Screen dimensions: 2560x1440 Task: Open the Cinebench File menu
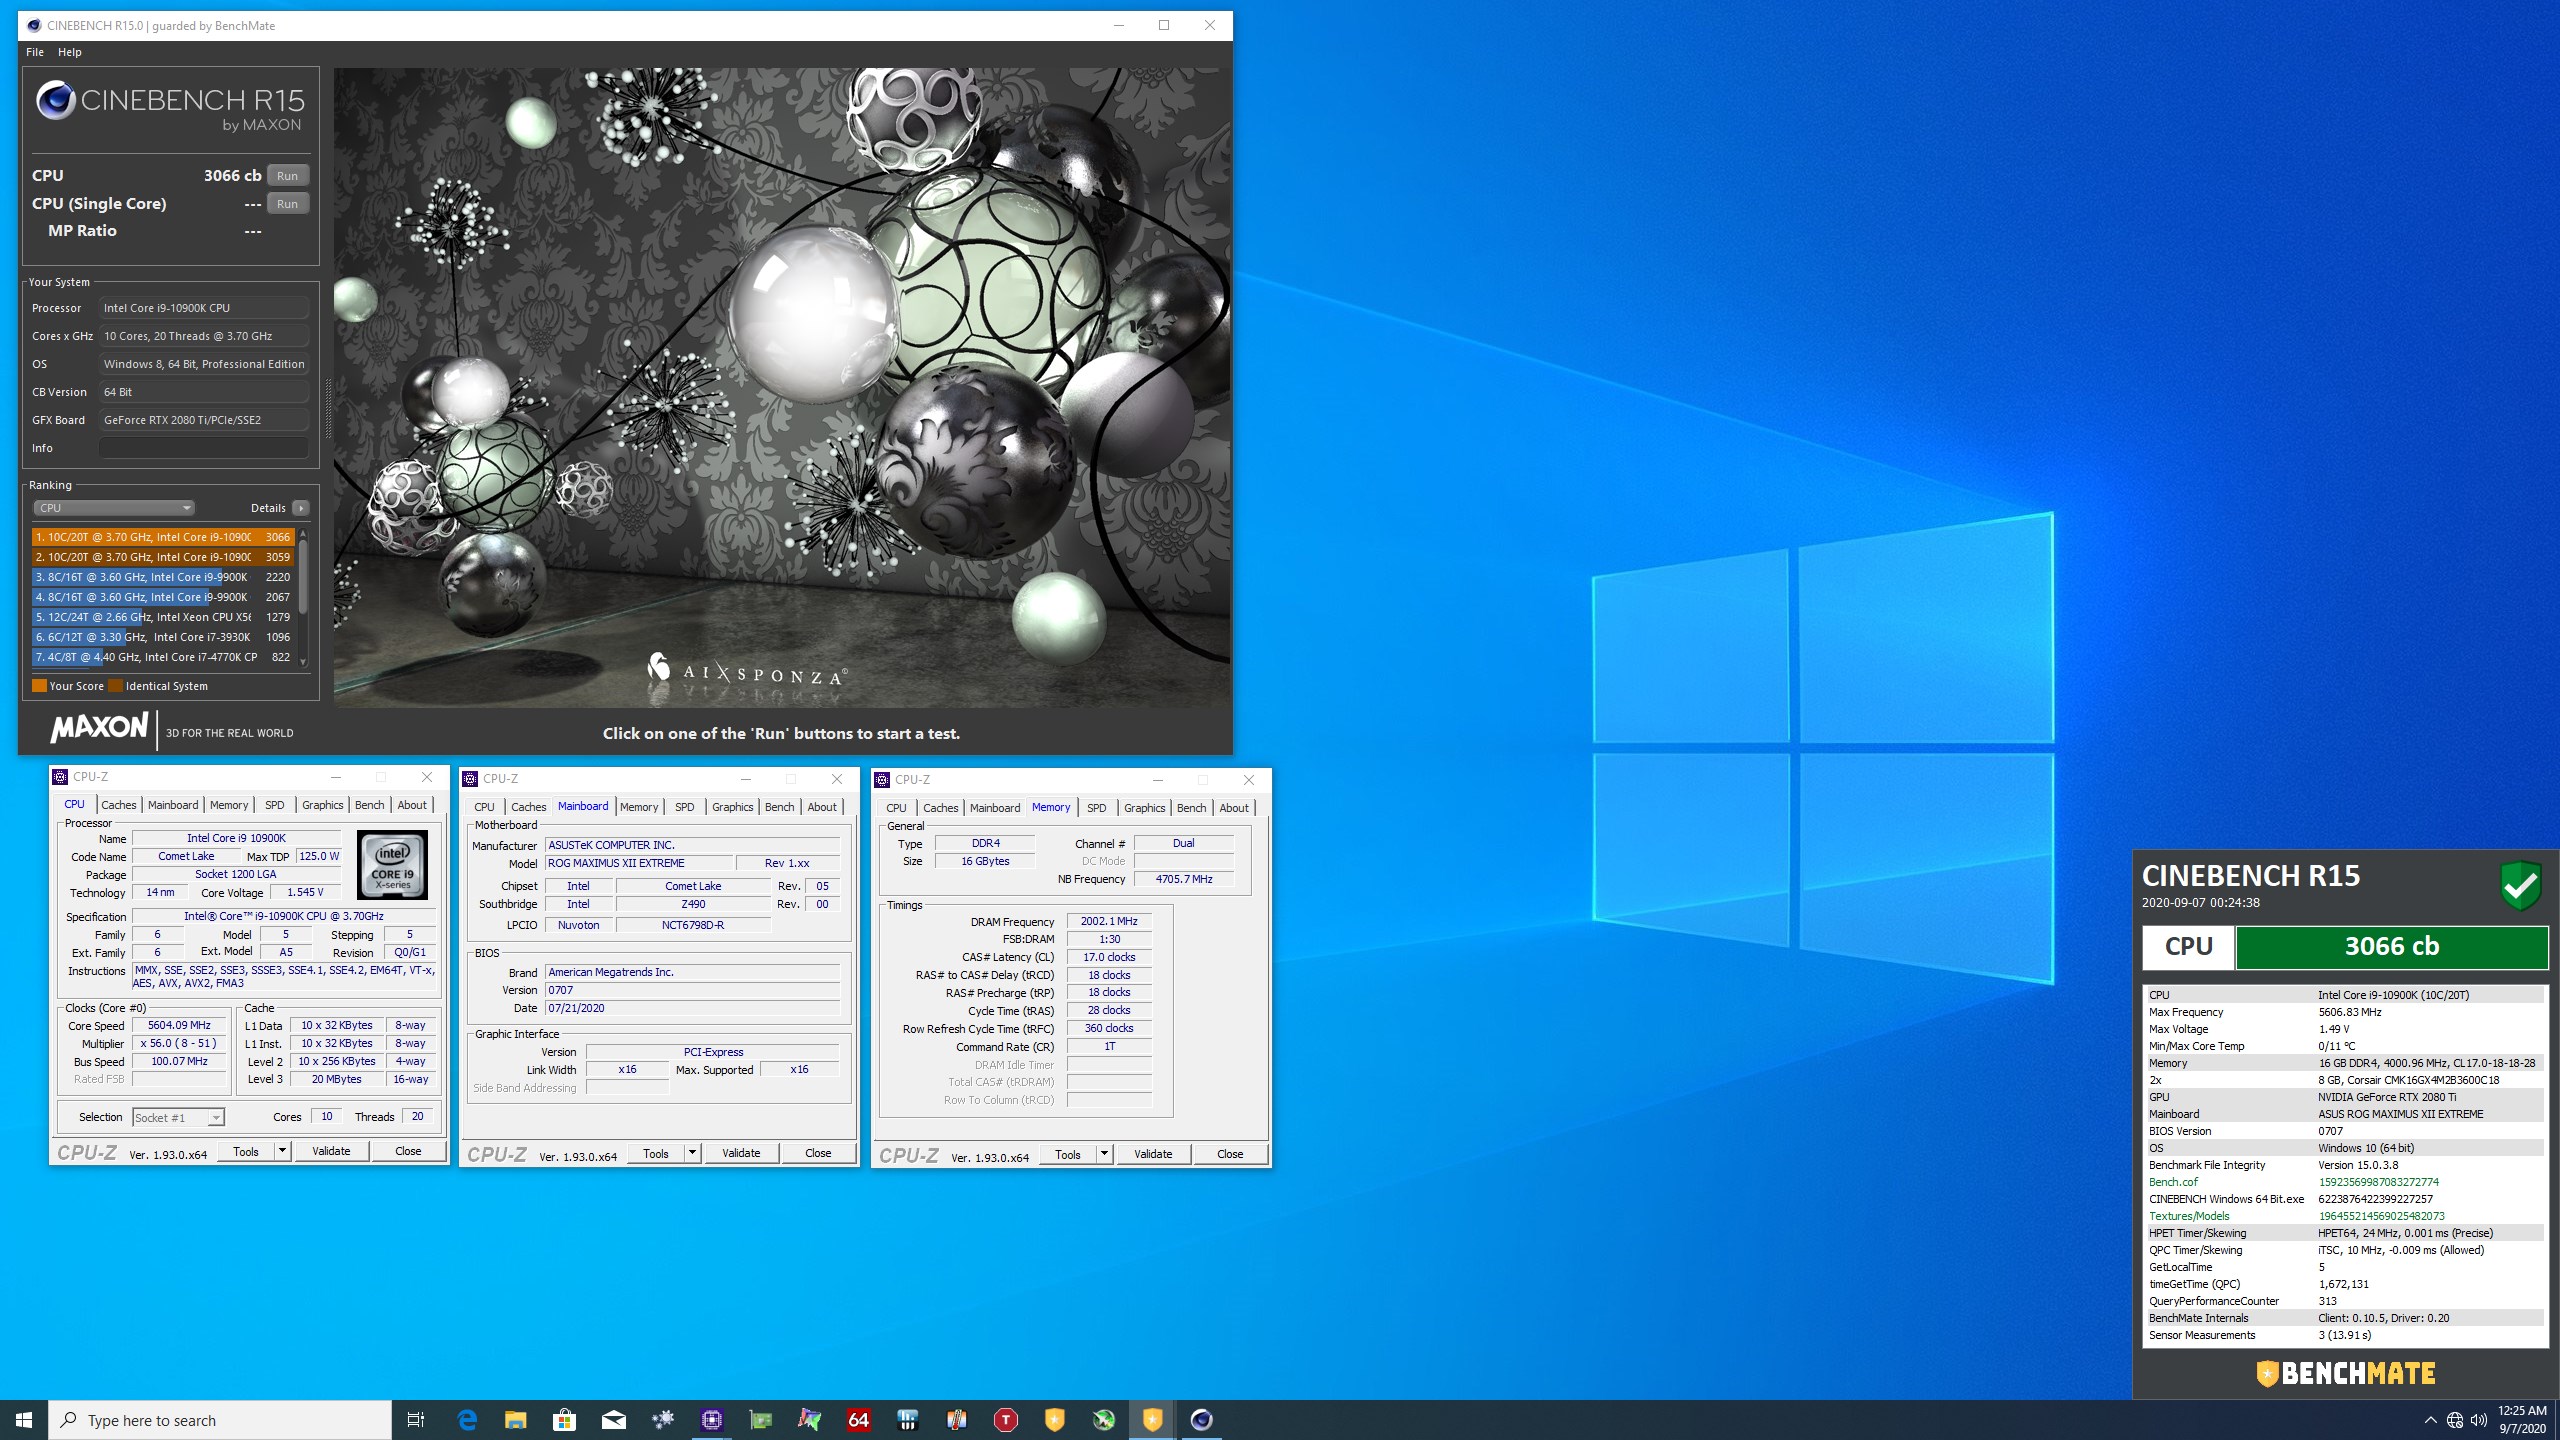pyautogui.click(x=35, y=52)
